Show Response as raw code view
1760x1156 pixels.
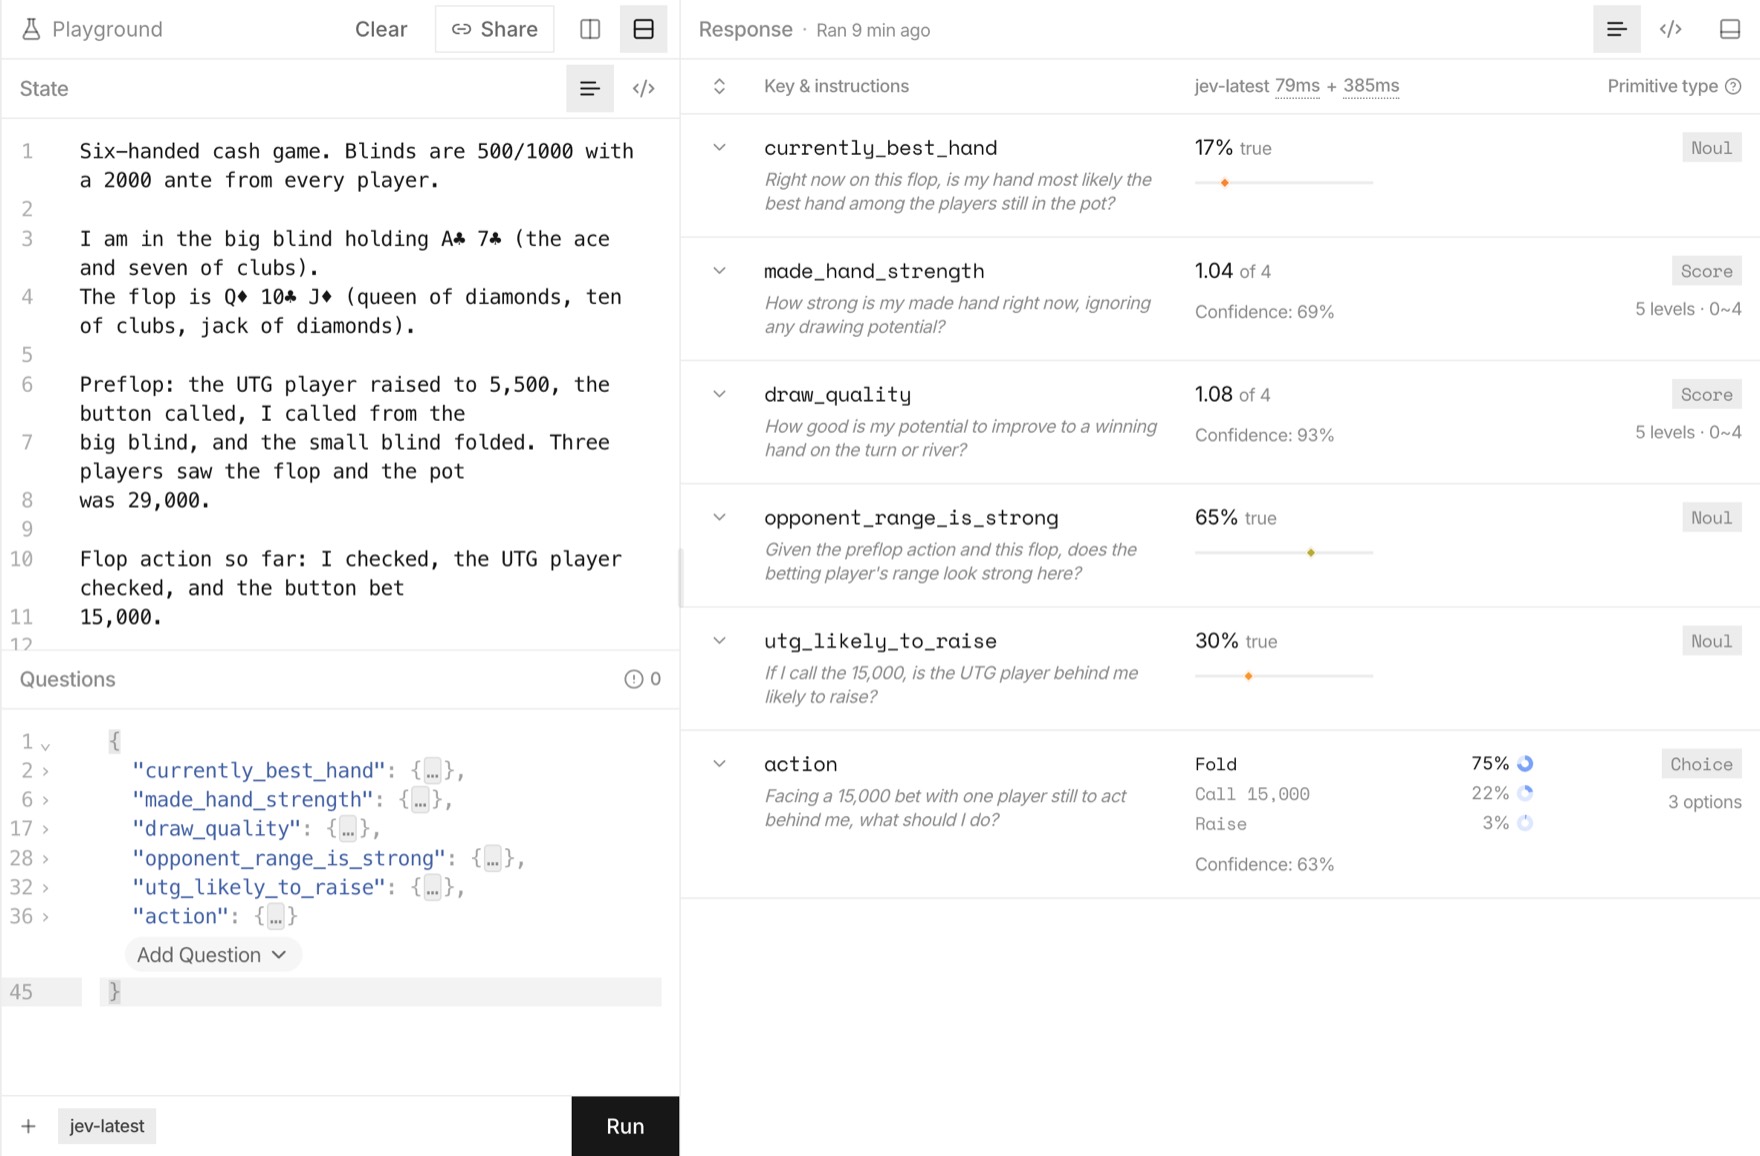(1671, 29)
